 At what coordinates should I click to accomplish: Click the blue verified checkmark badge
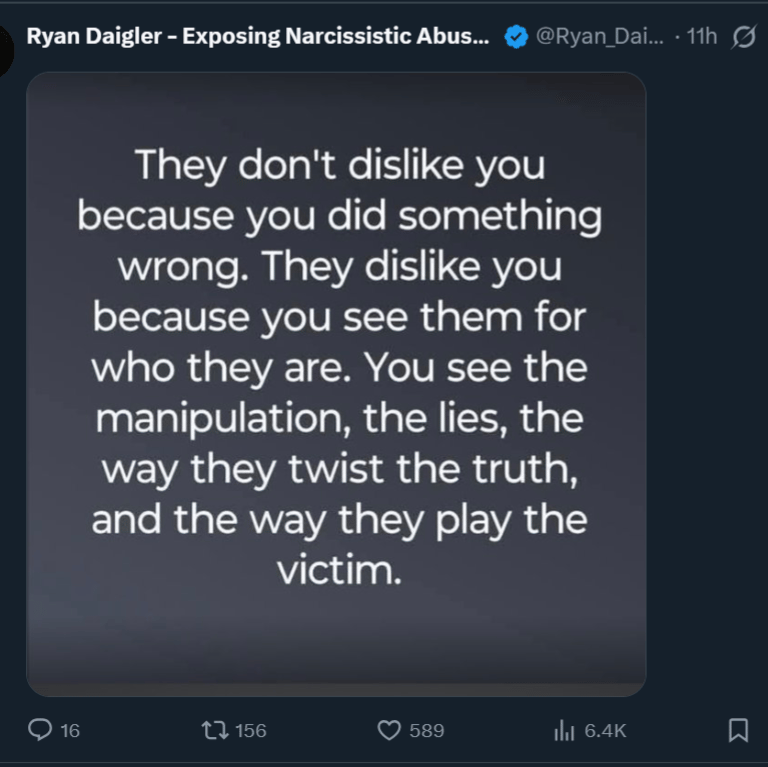coord(515,37)
